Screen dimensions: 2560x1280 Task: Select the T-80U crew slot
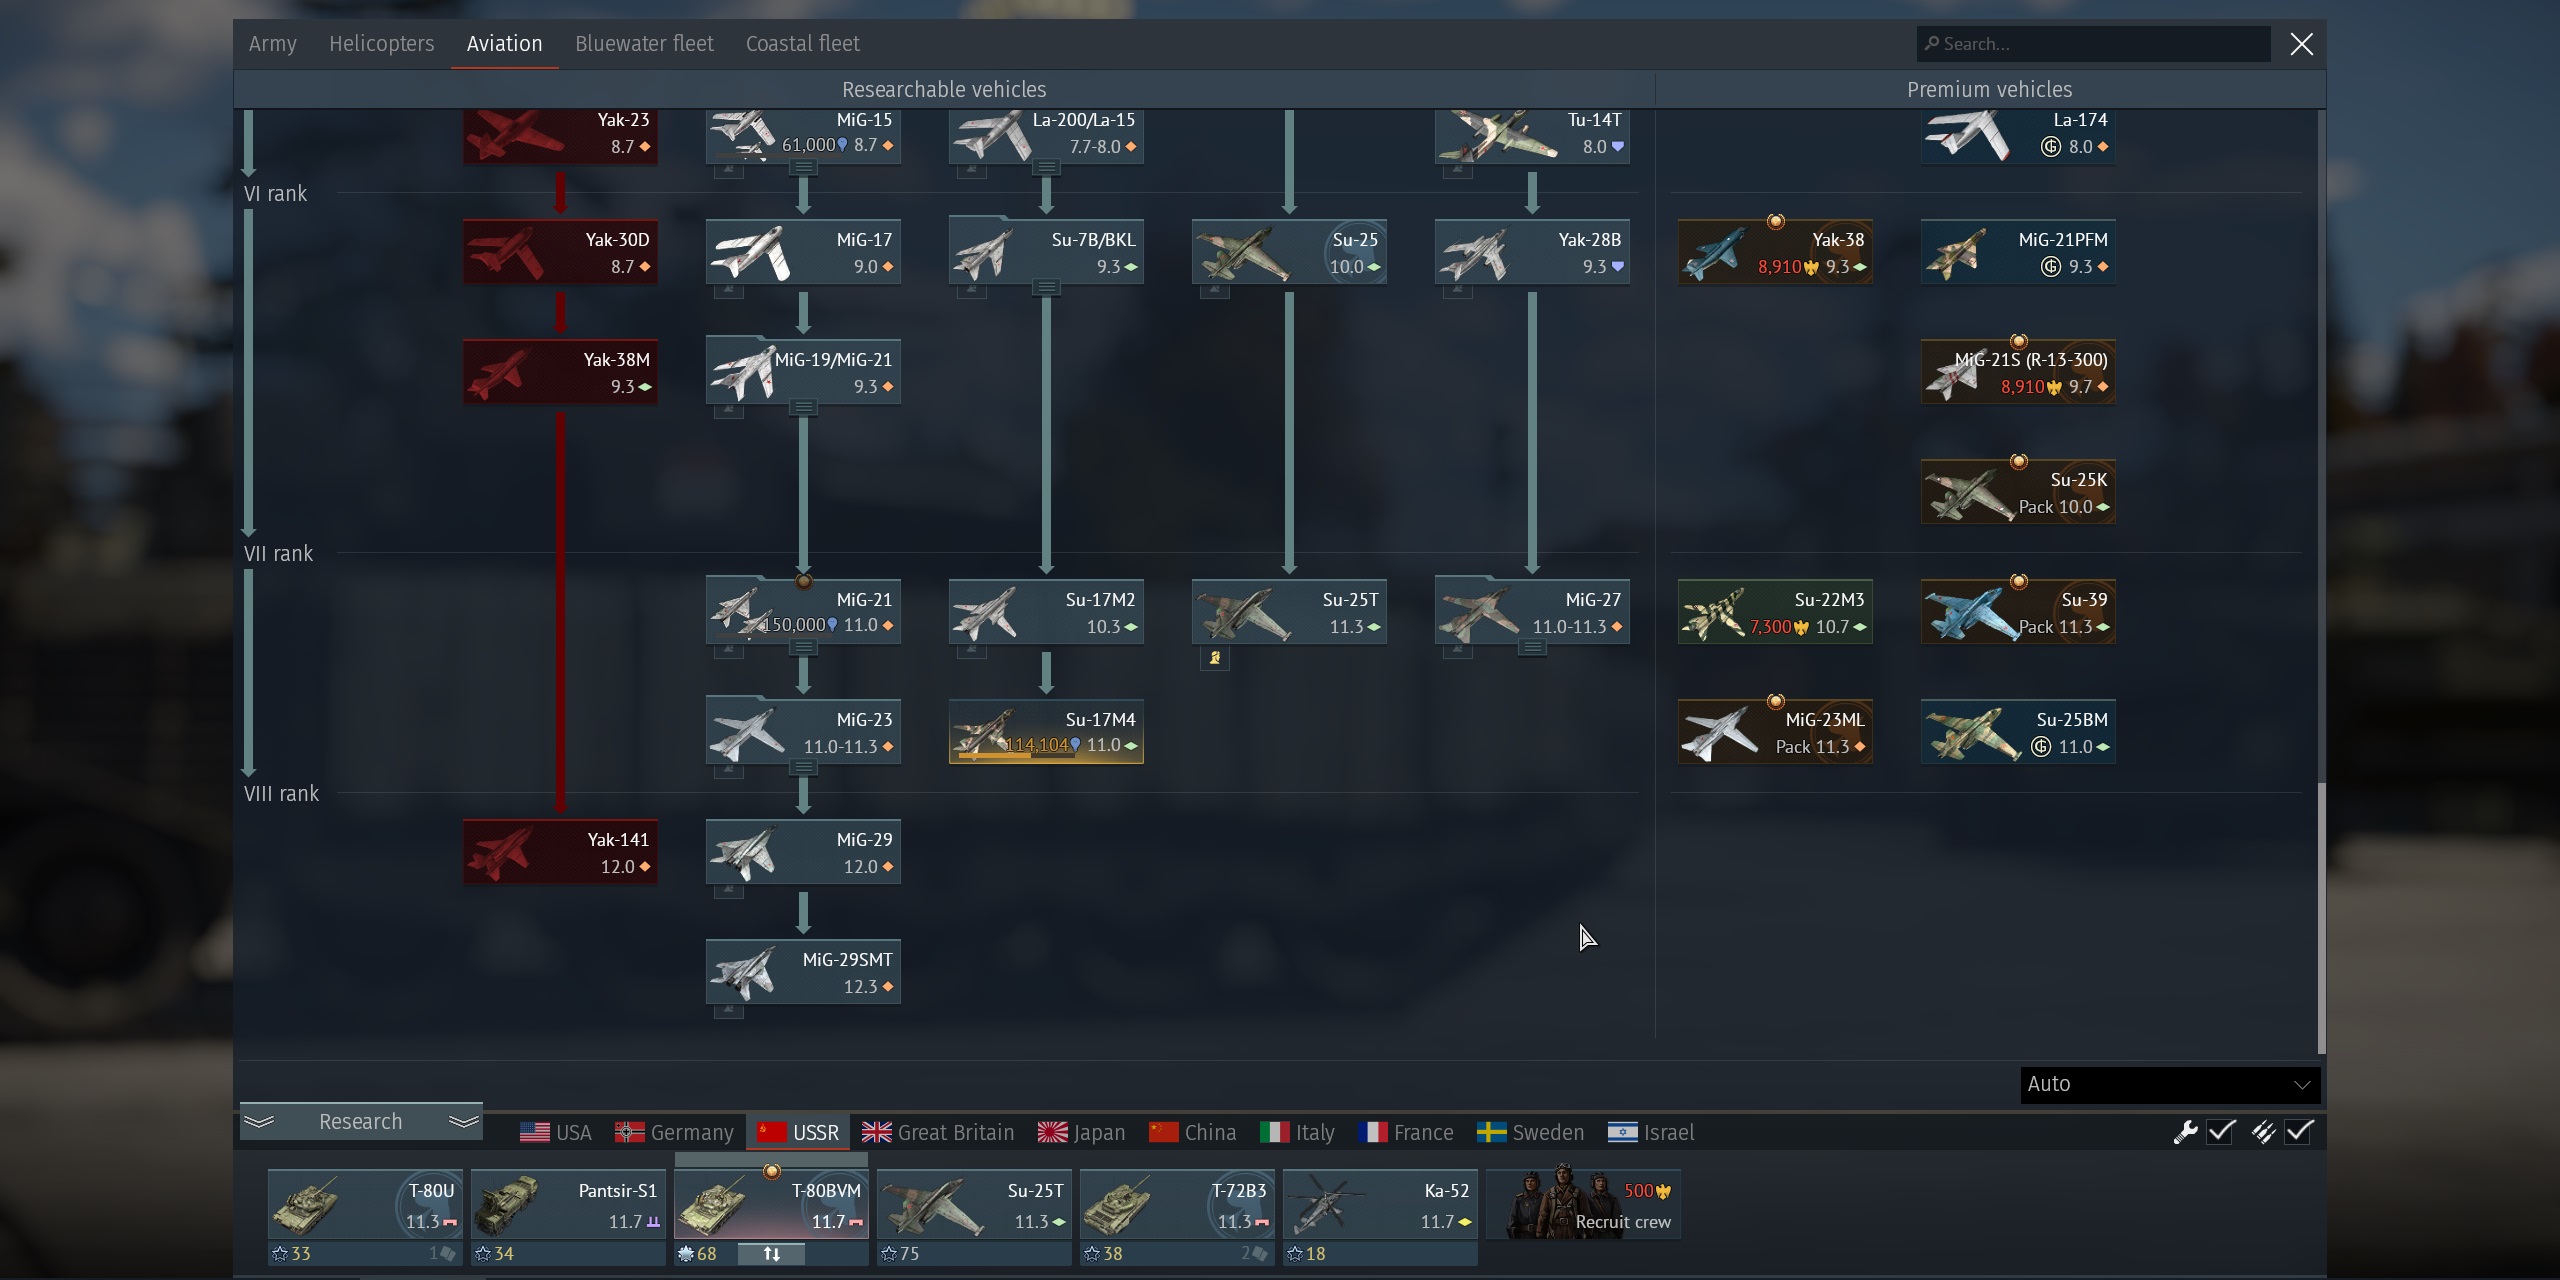(365, 1204)
